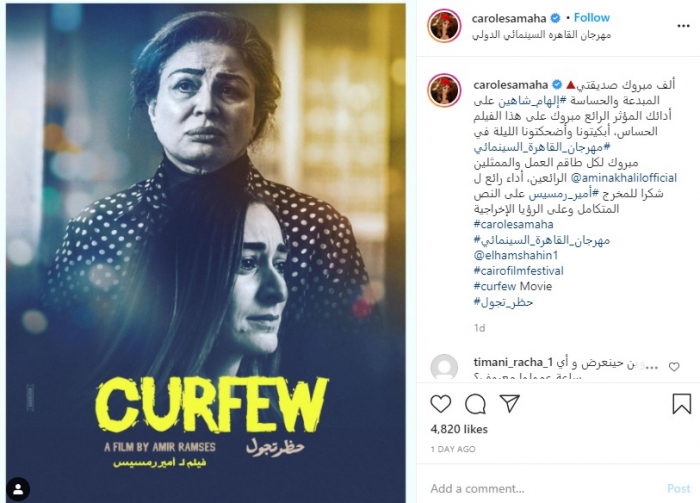700x503 pixels.
Task: Like timani_racha_1's comment with small heart
Action: [674, 366]
